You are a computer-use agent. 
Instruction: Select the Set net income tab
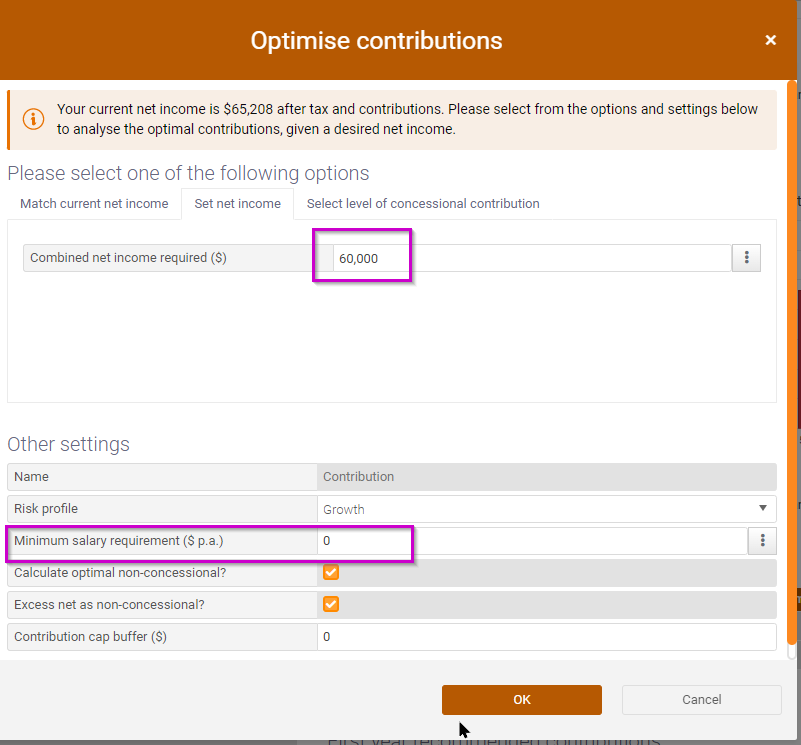point(238,203)
